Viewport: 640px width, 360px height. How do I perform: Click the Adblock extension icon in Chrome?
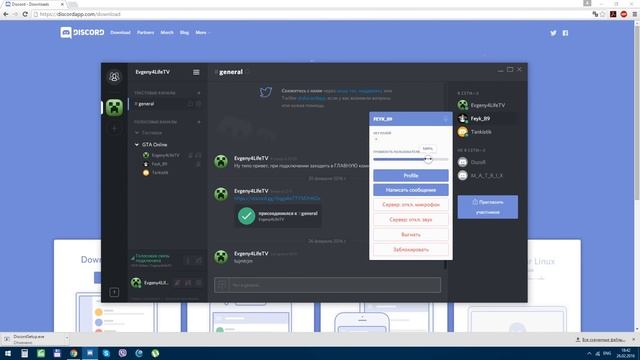623,14
